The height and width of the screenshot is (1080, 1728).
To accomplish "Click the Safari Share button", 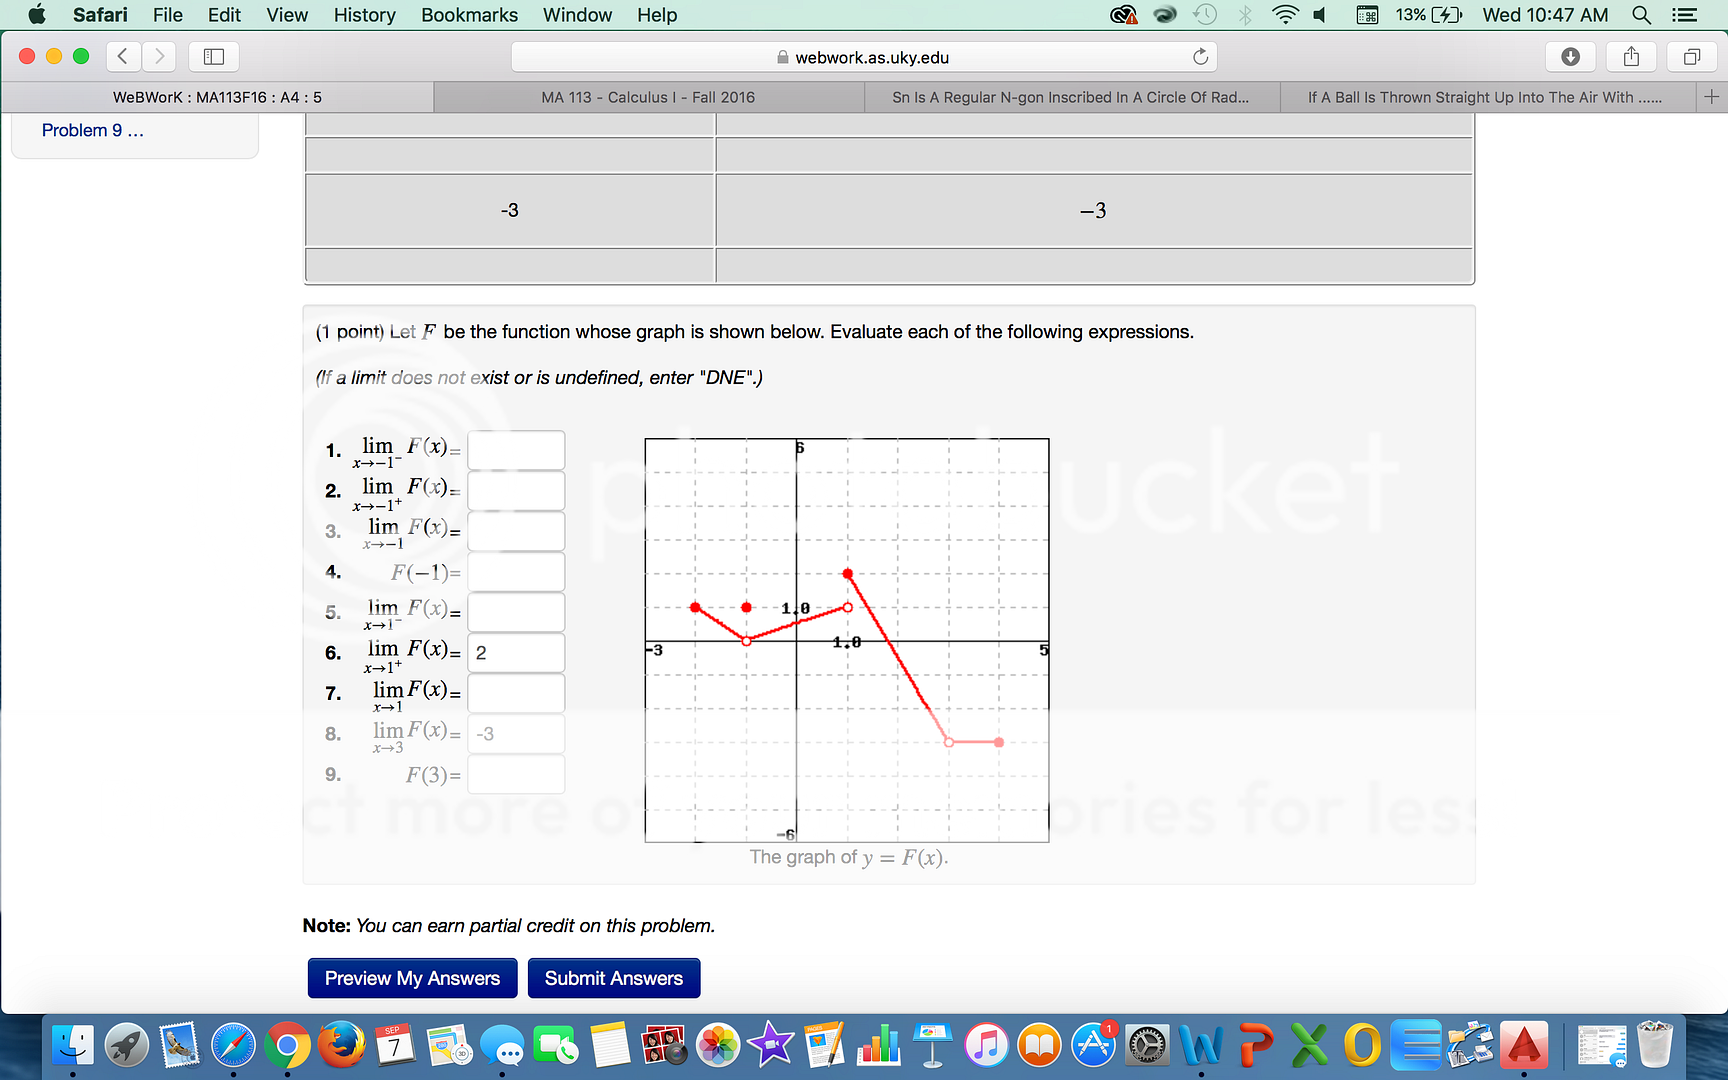I will (x=1630, y=56).
